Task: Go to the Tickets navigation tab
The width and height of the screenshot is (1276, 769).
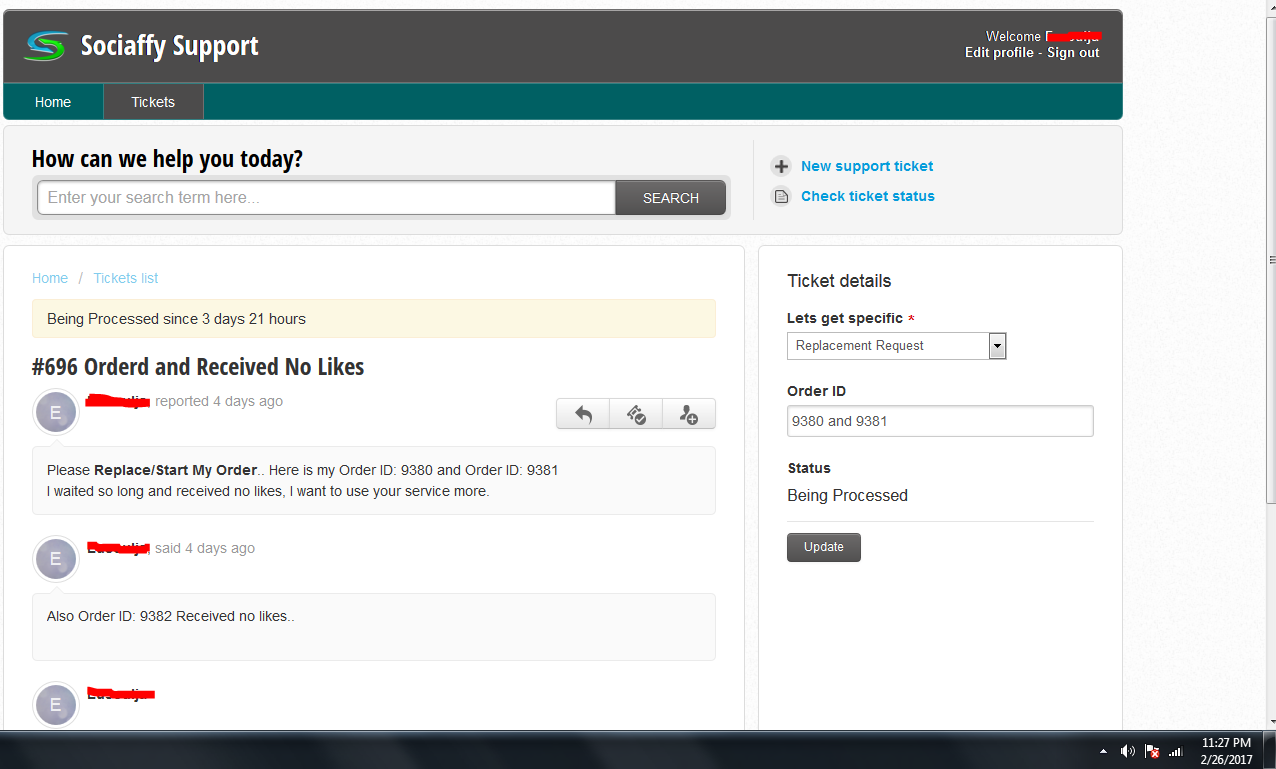Action: [x=153, y=102]
